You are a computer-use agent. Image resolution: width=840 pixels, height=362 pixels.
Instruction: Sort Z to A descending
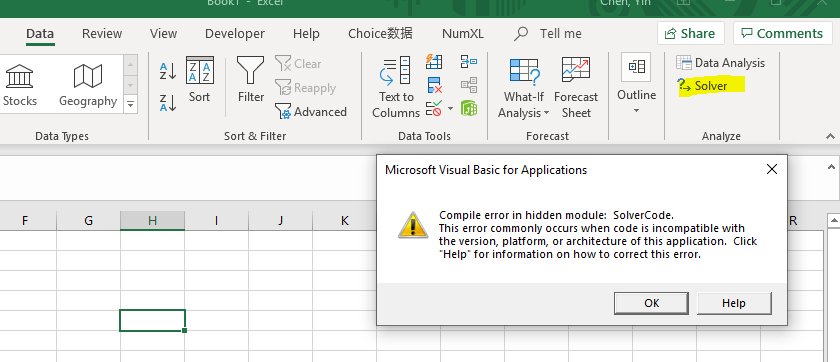click(x=168, y=102)
